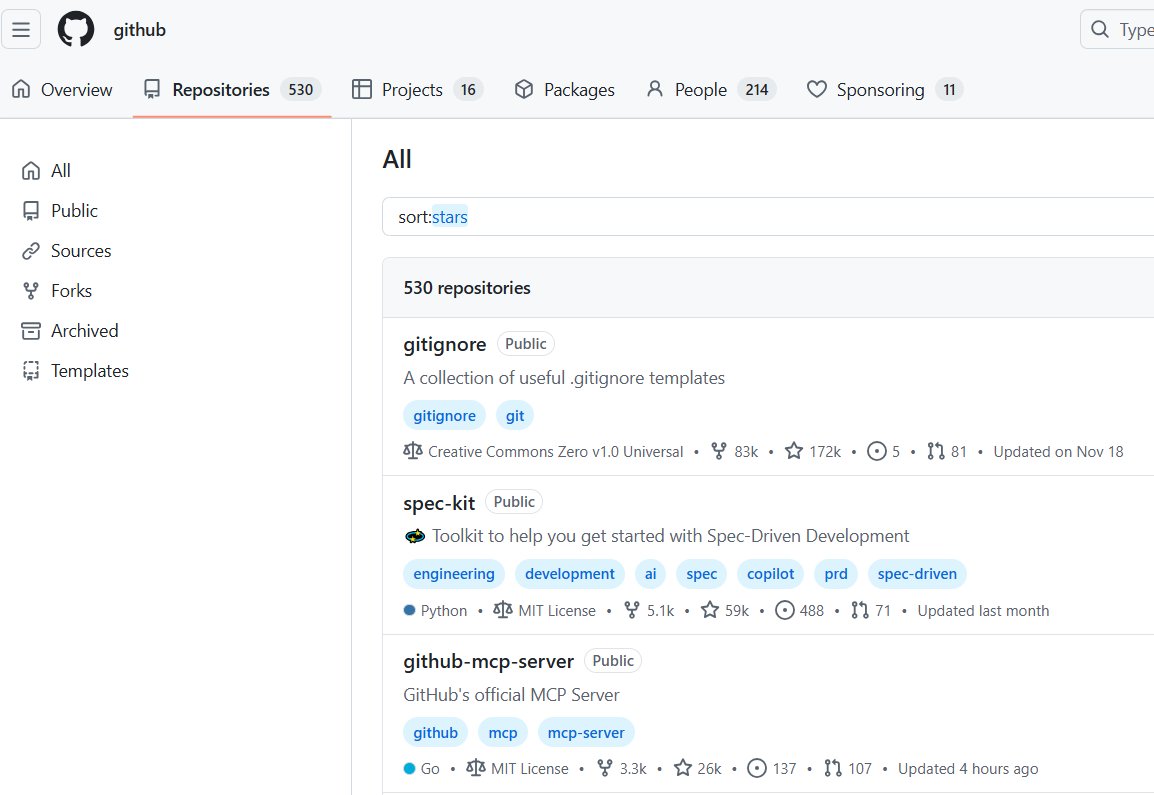
Task: Click the Projects count badge 16
Action: pyautogui.click(x=468, y=90)
